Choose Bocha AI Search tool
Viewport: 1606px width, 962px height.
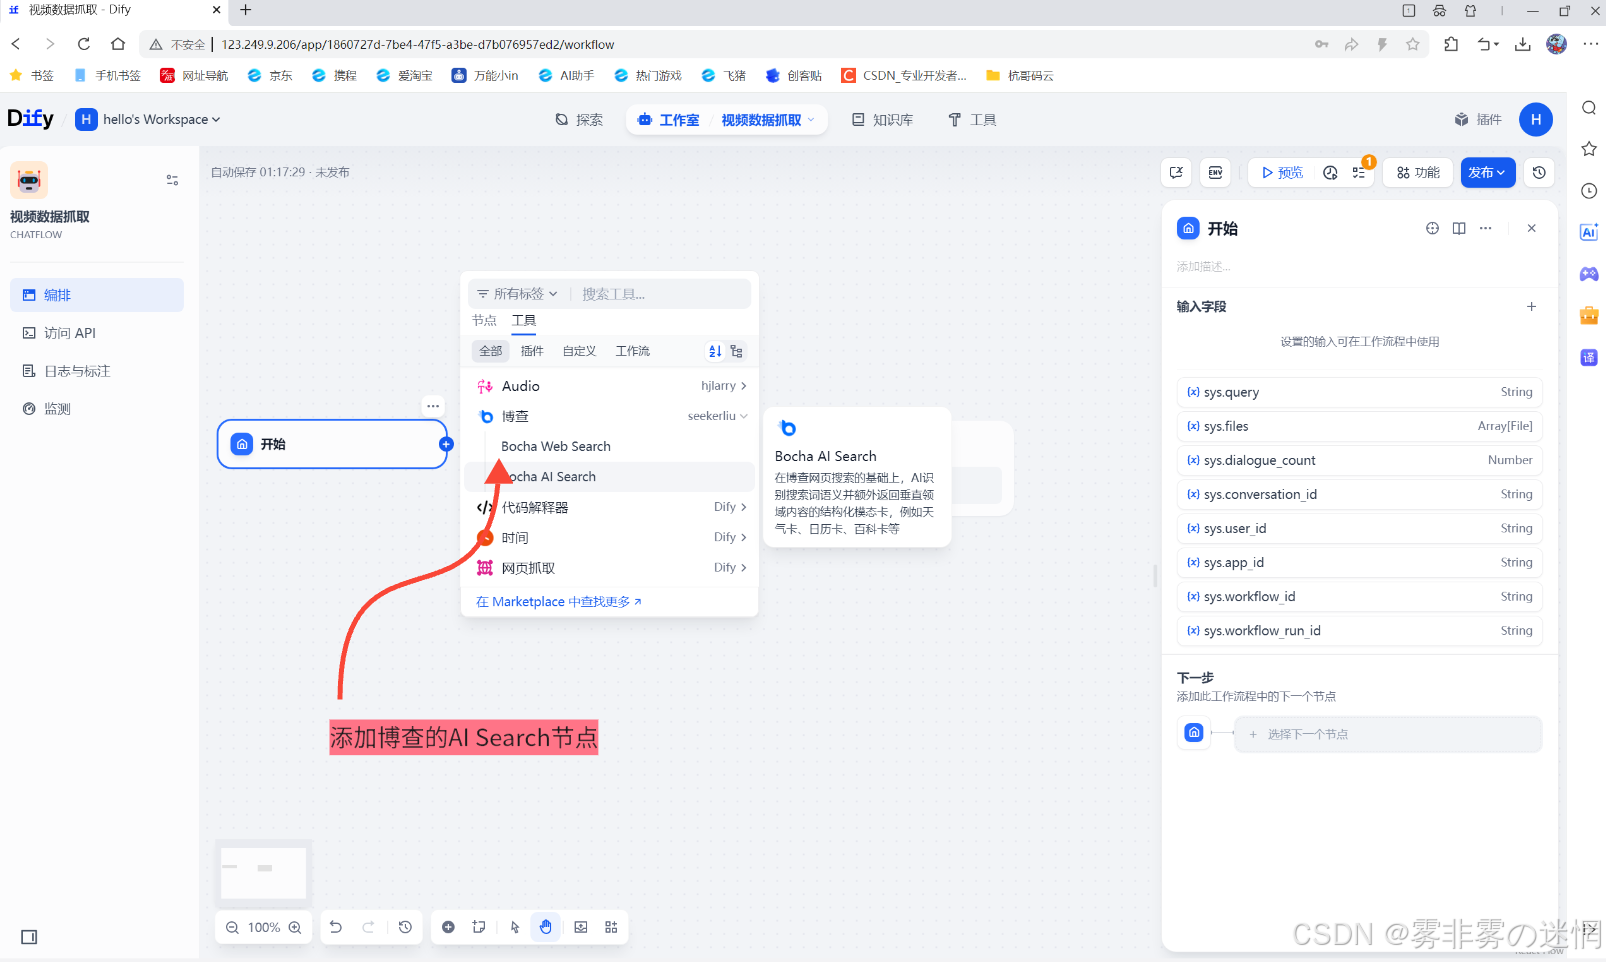pos(610,477)
